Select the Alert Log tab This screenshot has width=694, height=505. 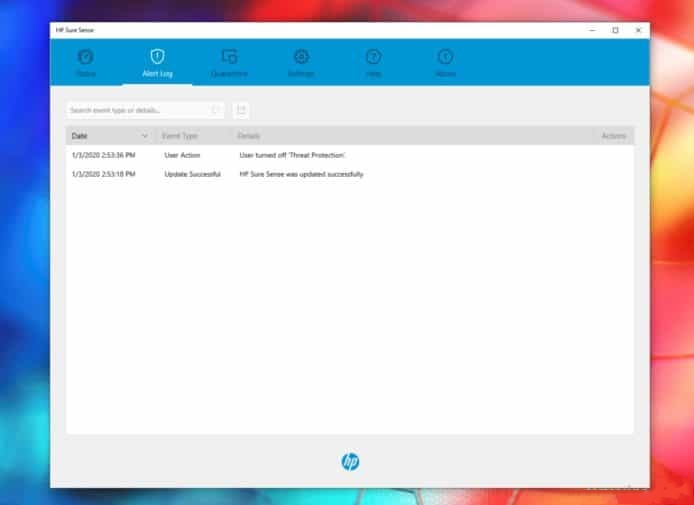tap(157, 63)
